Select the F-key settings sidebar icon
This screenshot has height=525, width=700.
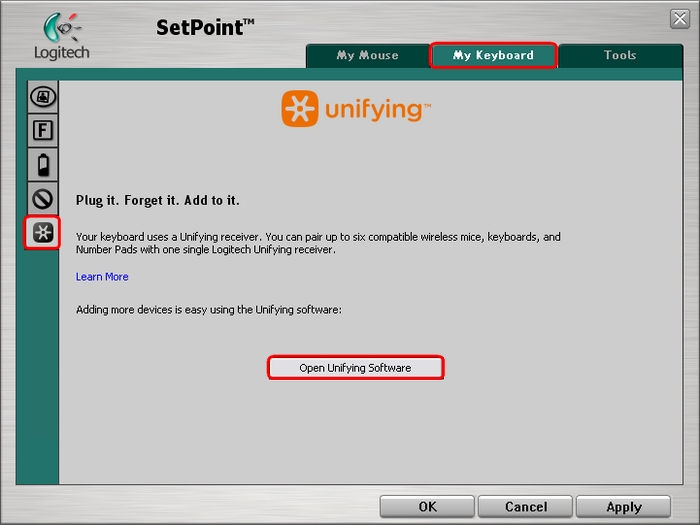tap(43, 131)
